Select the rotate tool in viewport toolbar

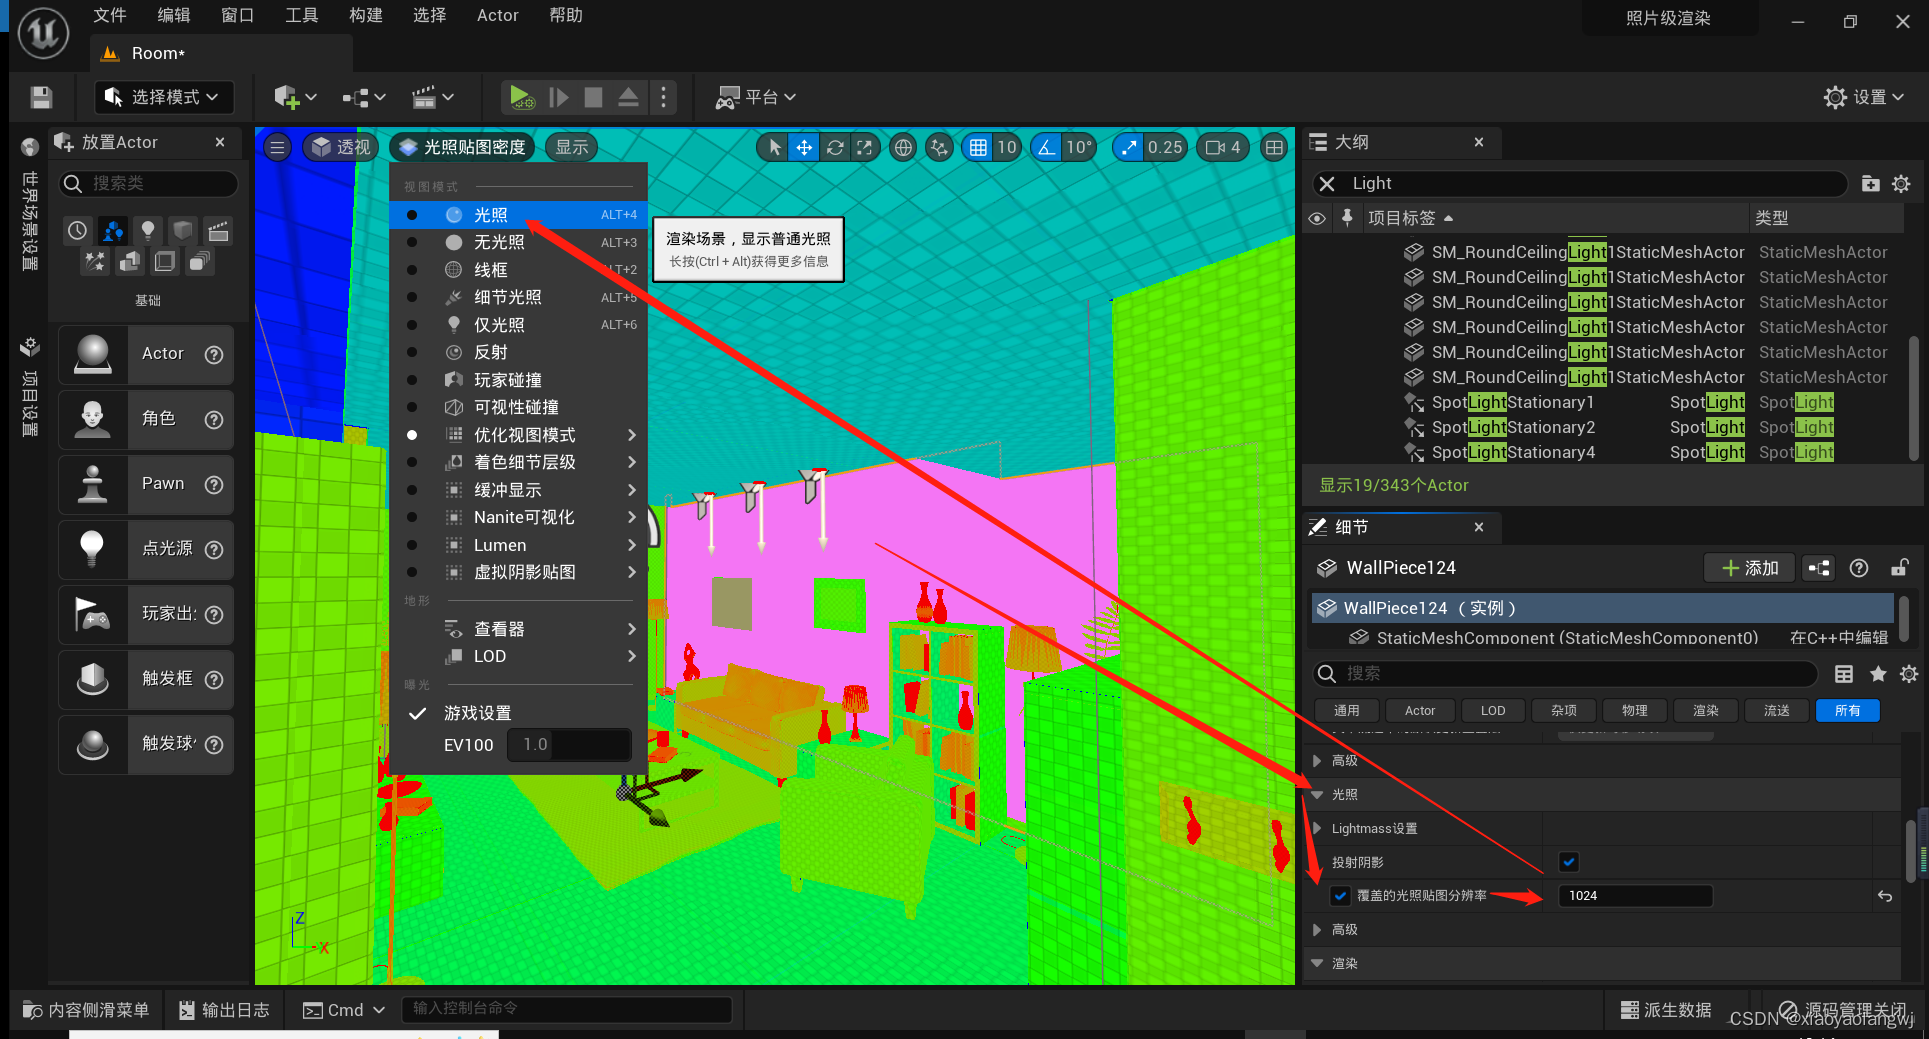click(835, 148)
